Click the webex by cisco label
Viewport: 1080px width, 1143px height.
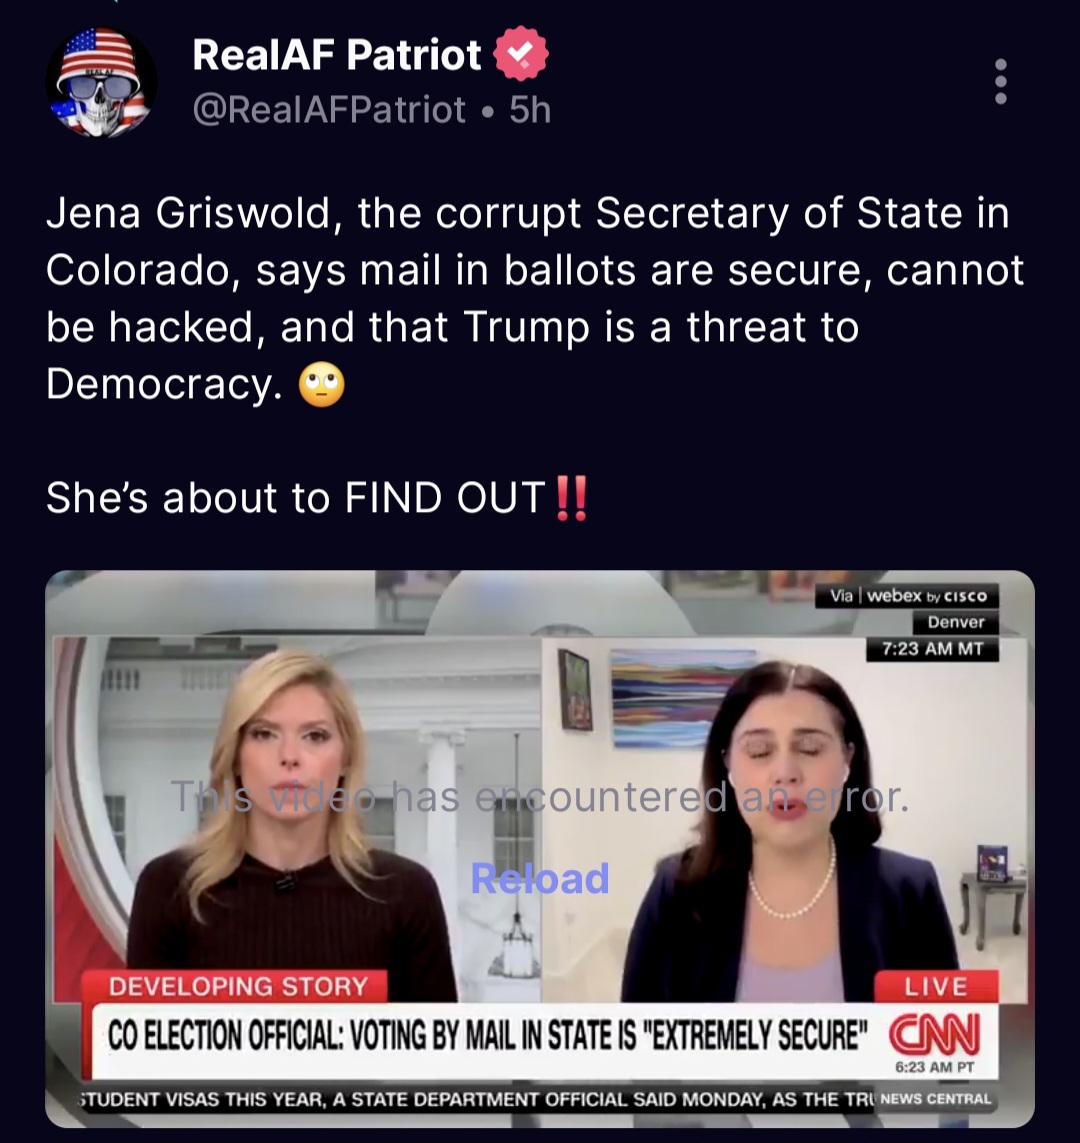pos(907,596)
